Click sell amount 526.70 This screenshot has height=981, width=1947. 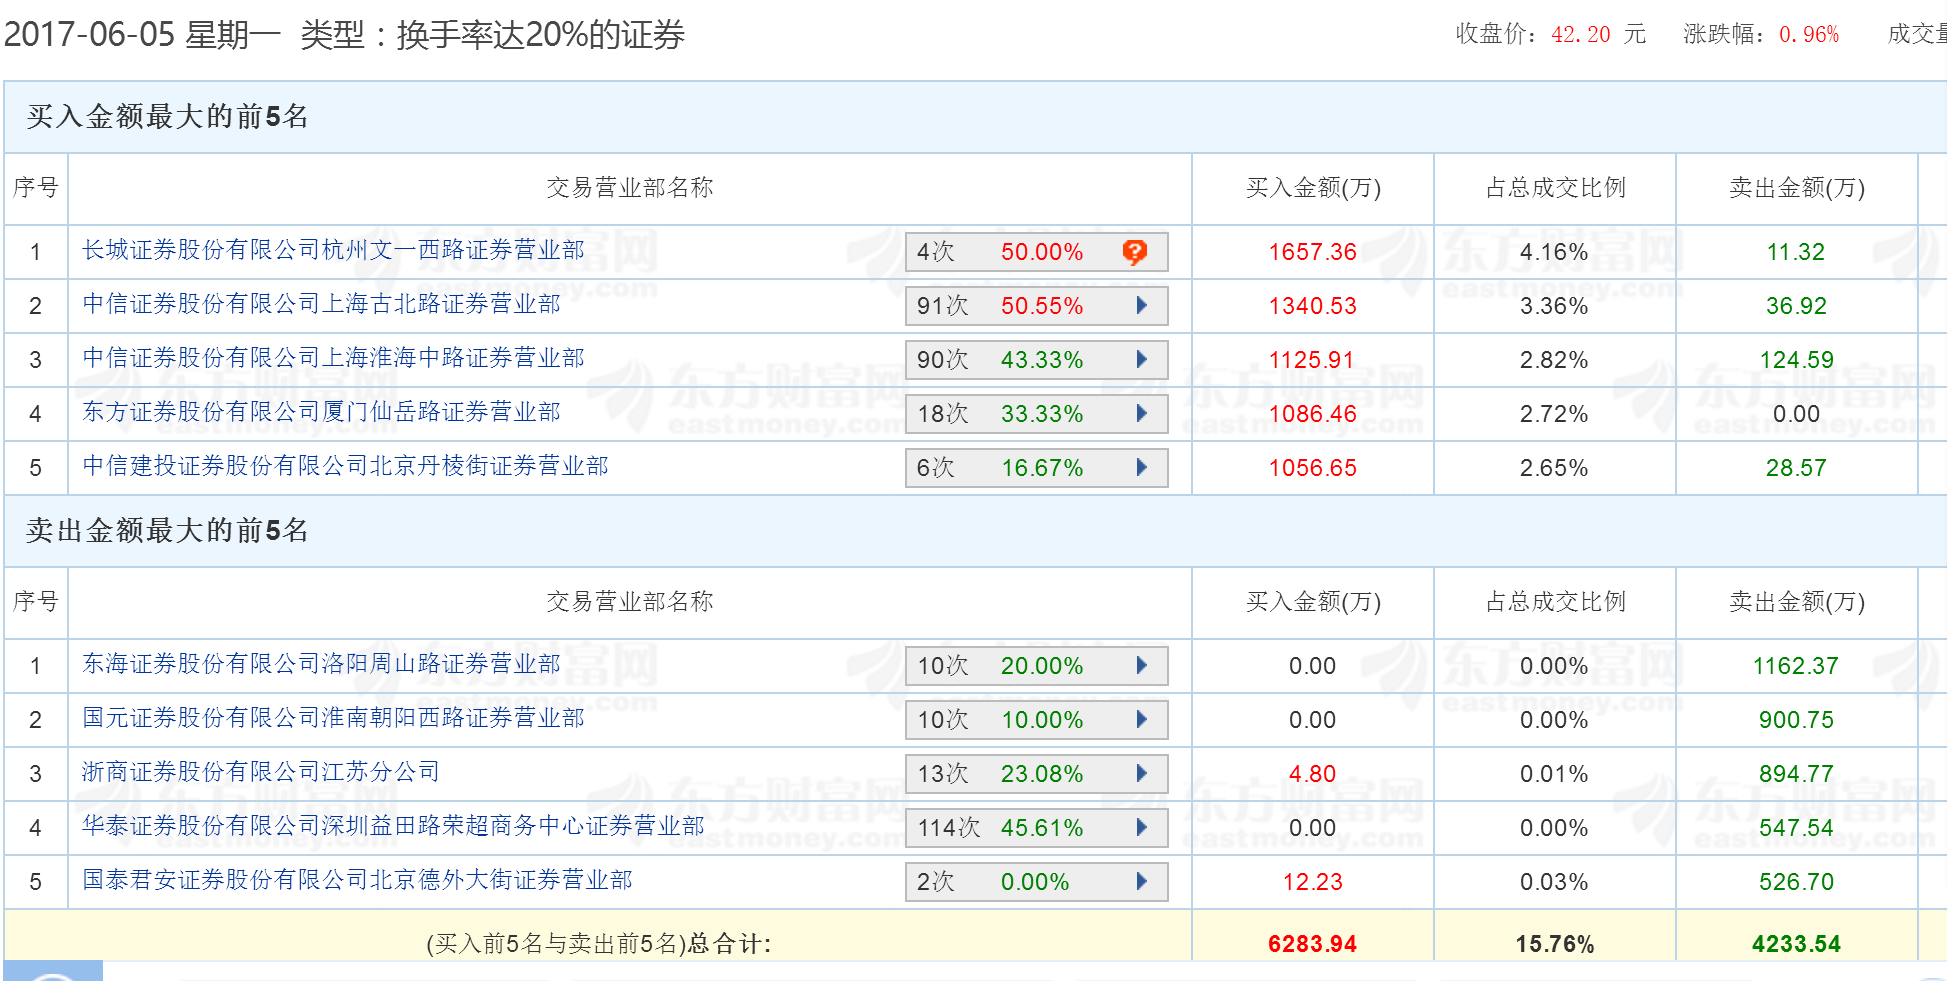tap(1796, 882)
